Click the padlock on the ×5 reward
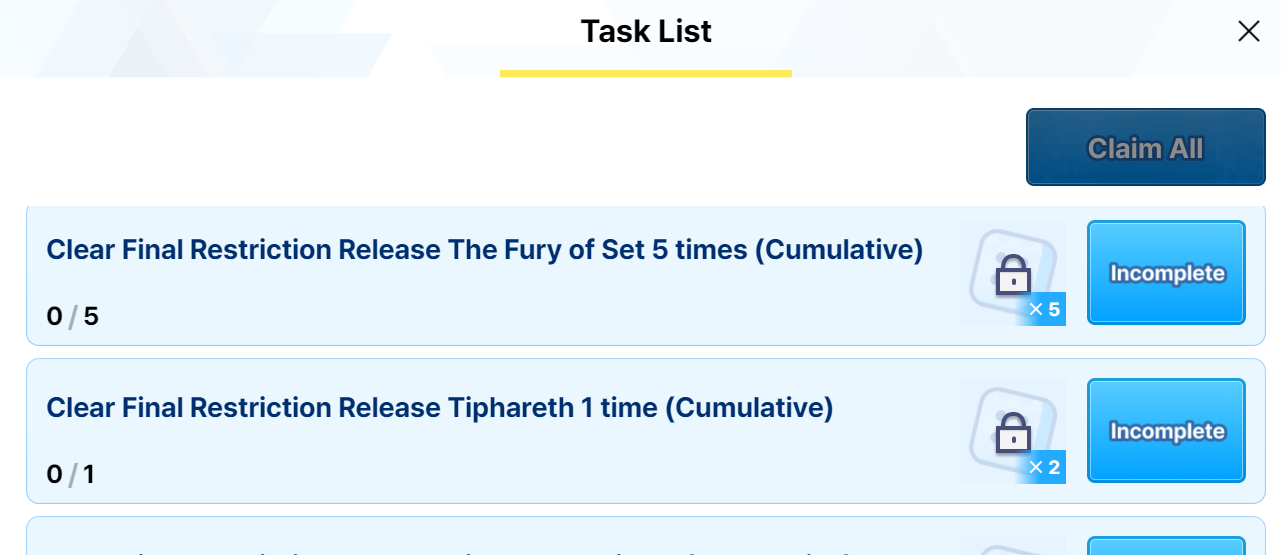This screenshot has height=555, width=1281. pos(1013,273)
